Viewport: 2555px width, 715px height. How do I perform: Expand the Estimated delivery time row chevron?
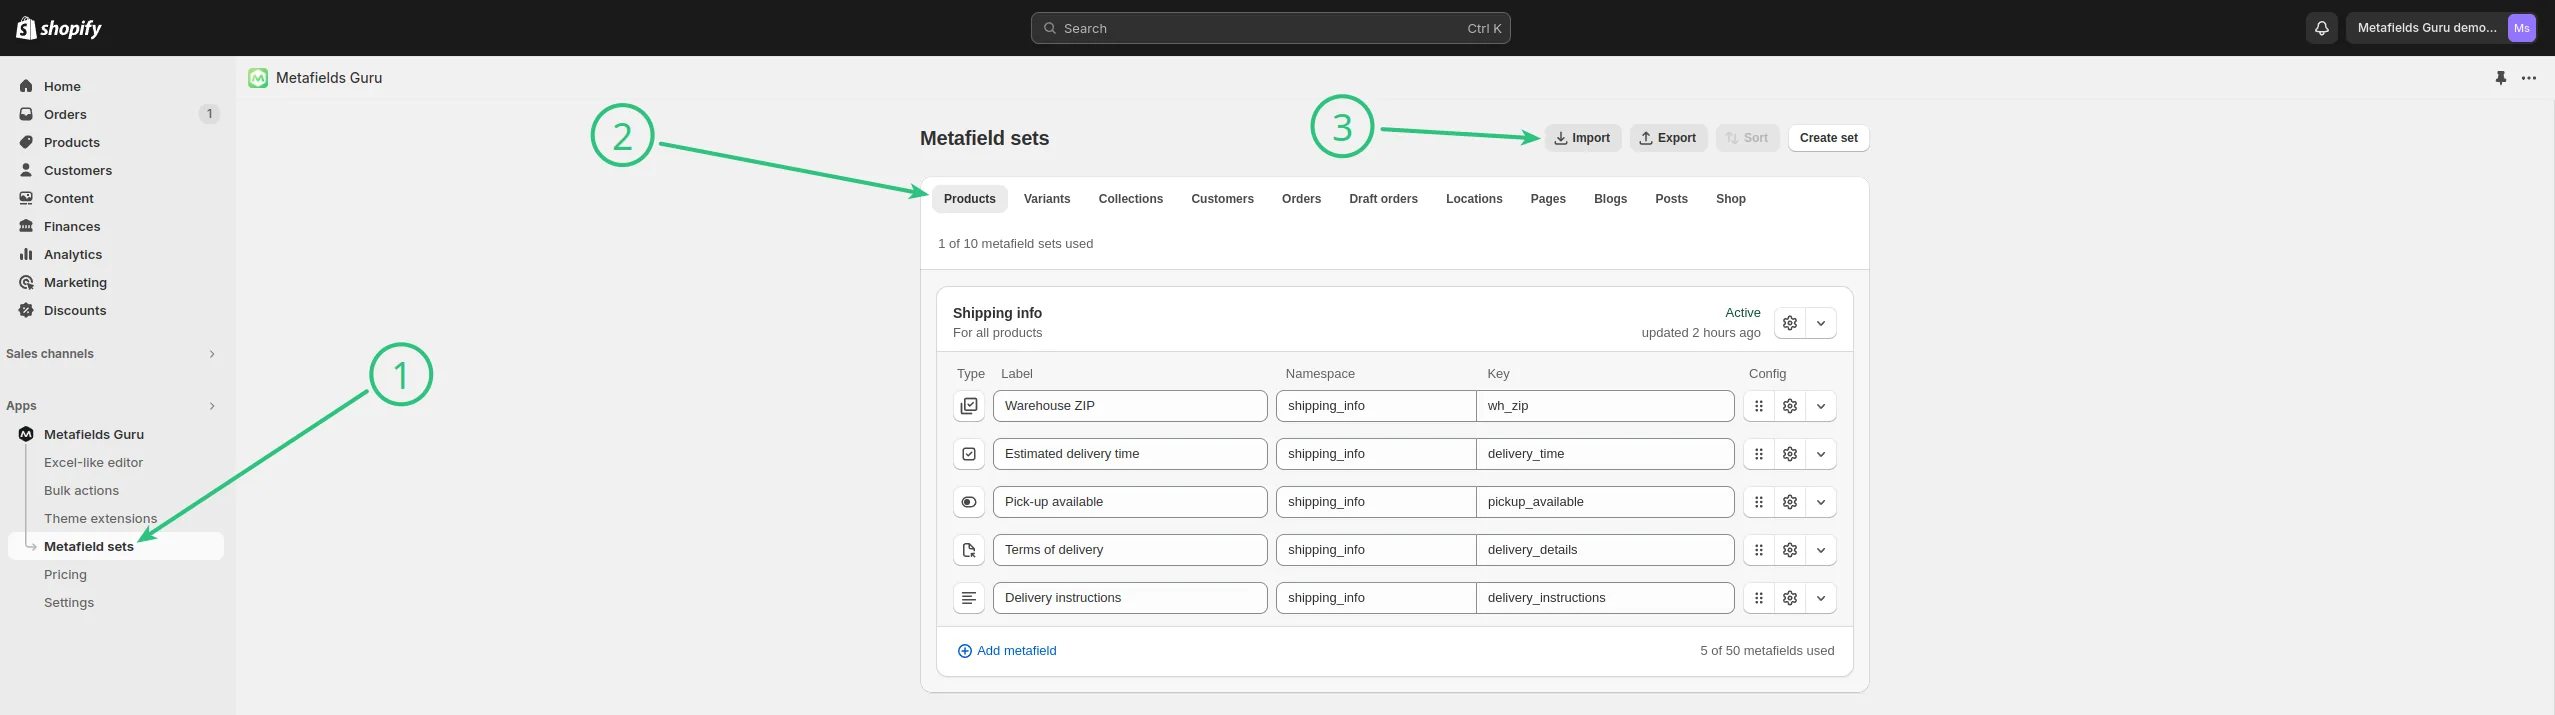click(x=1821, y=454)
